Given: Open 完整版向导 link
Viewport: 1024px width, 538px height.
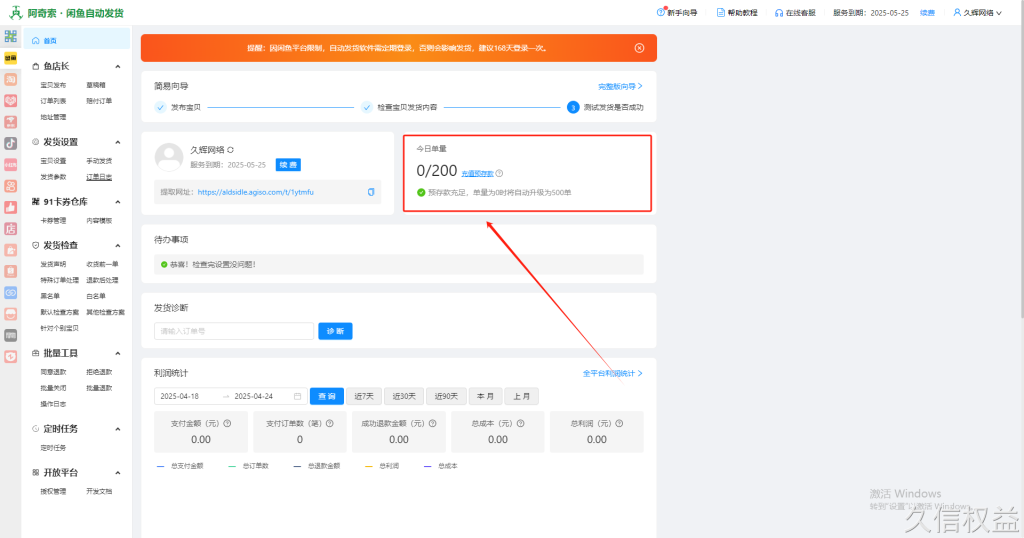Looking at the screenshot, I should point(620,86).
